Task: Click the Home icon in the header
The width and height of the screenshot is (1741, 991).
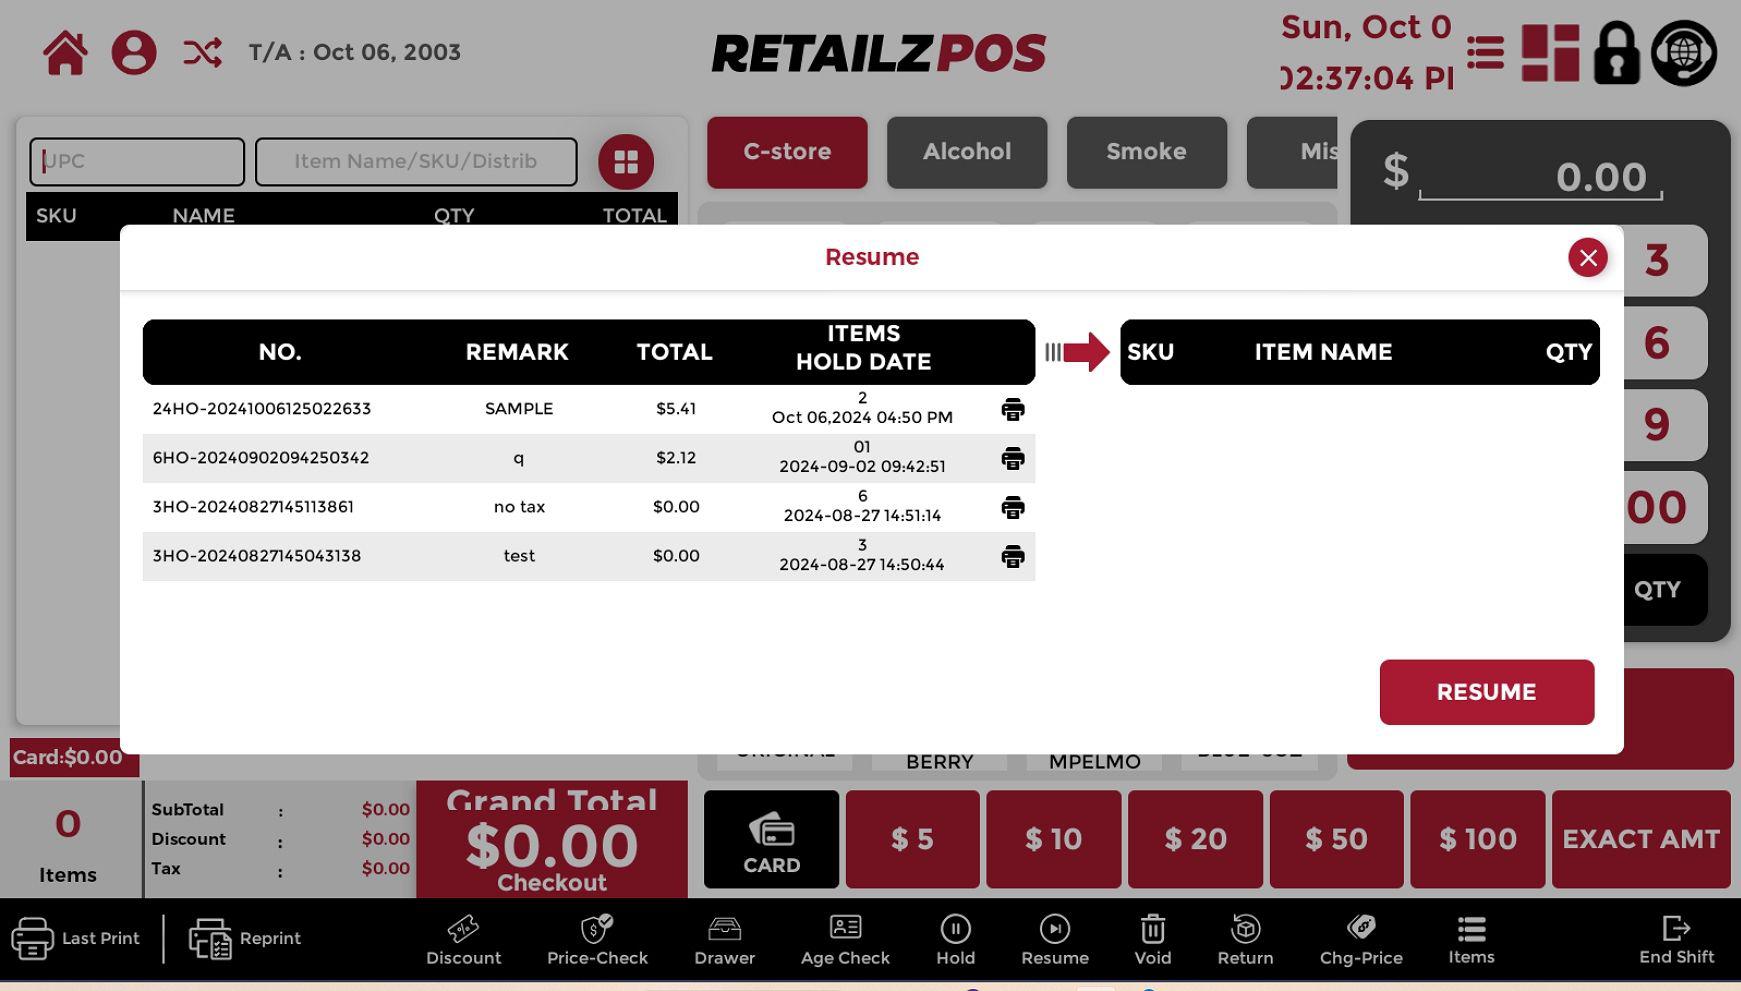Action: (65, 53)
